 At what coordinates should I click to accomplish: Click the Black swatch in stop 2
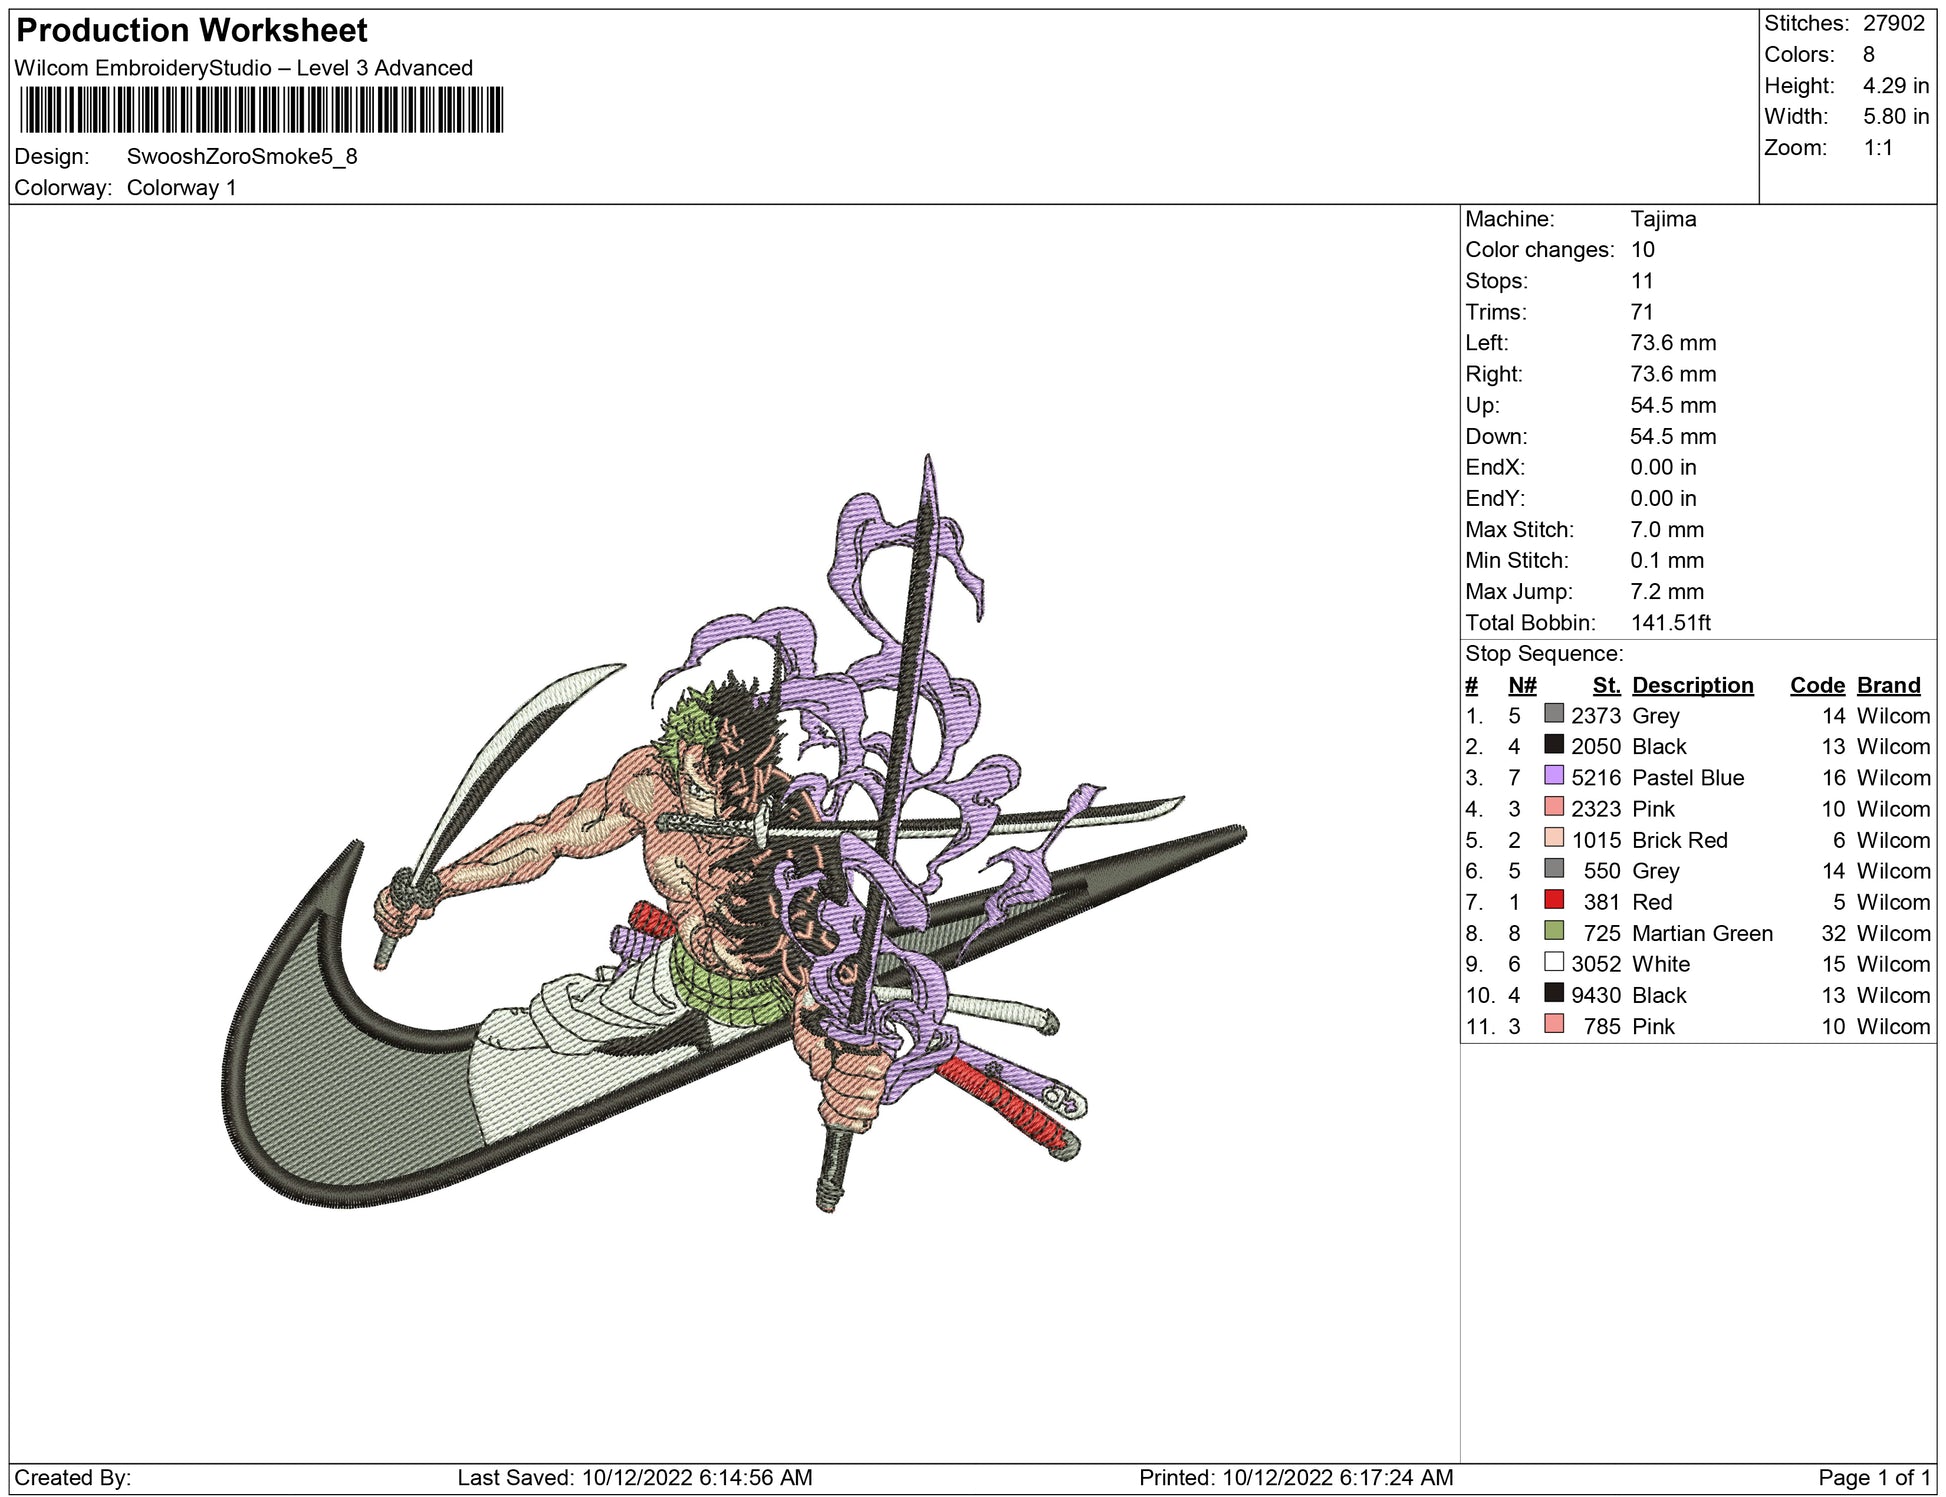pos(1553,744)
